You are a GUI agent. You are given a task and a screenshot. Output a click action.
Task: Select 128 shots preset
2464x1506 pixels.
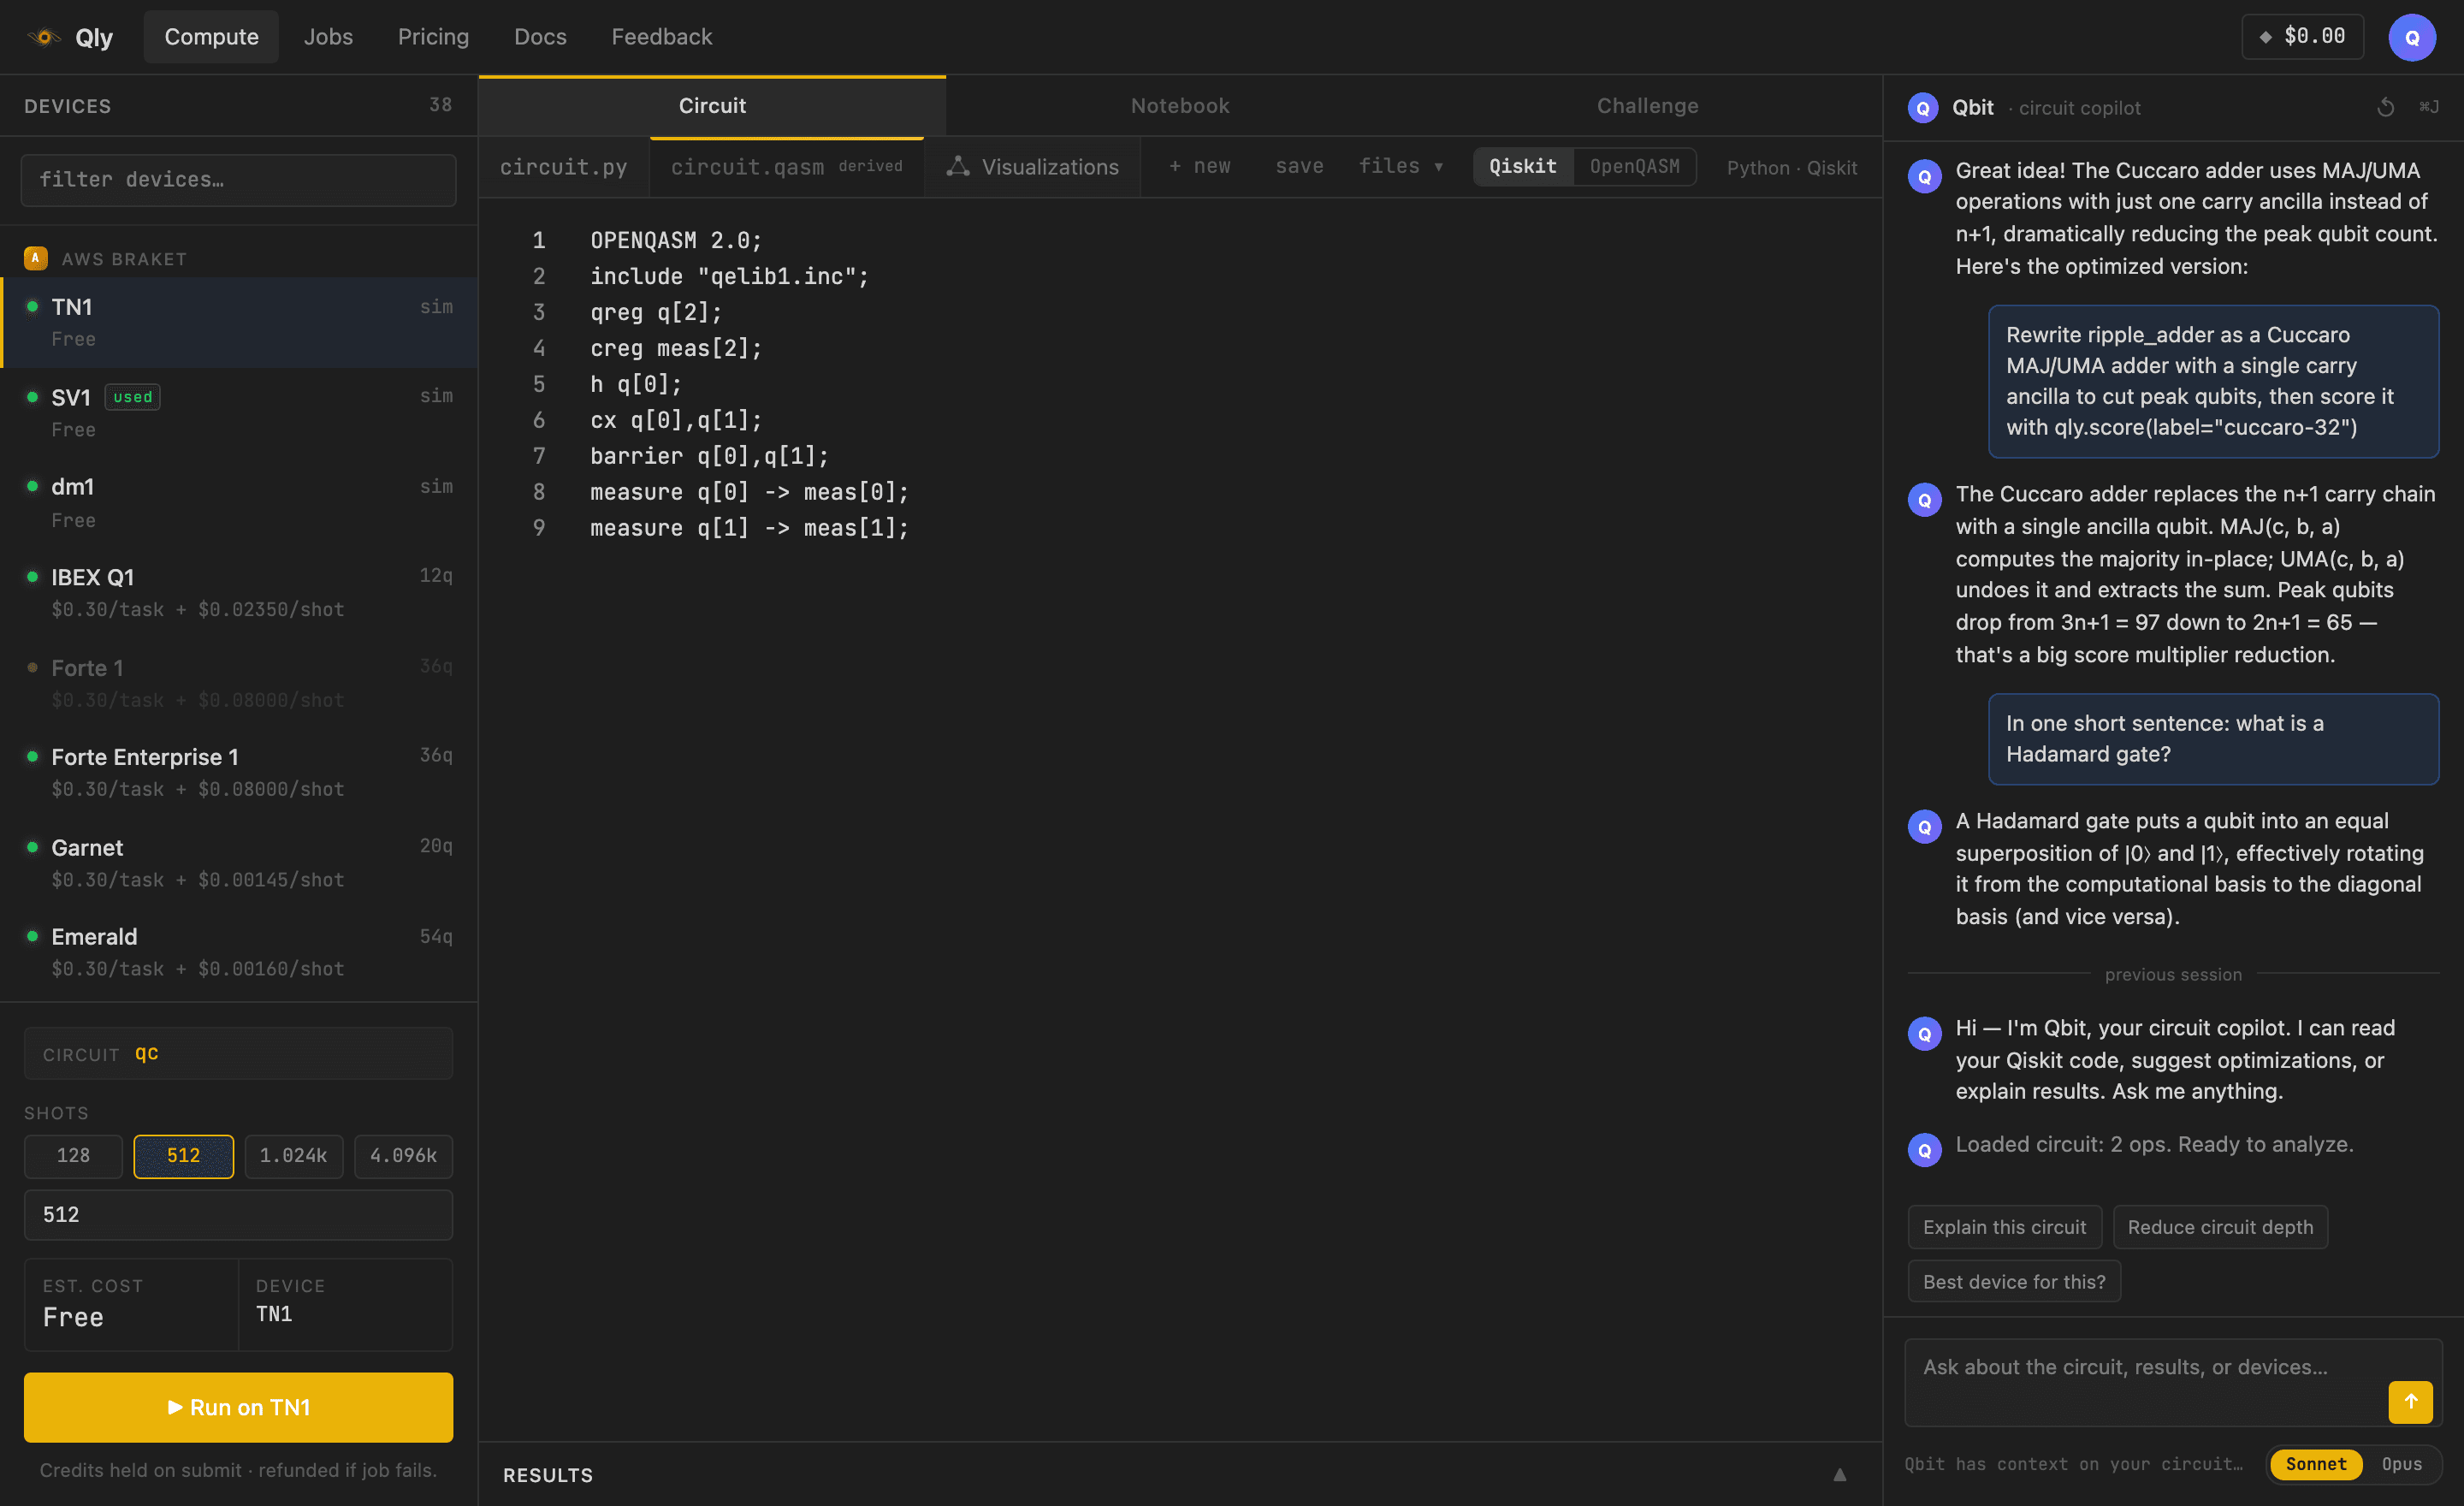[73, 1156]
